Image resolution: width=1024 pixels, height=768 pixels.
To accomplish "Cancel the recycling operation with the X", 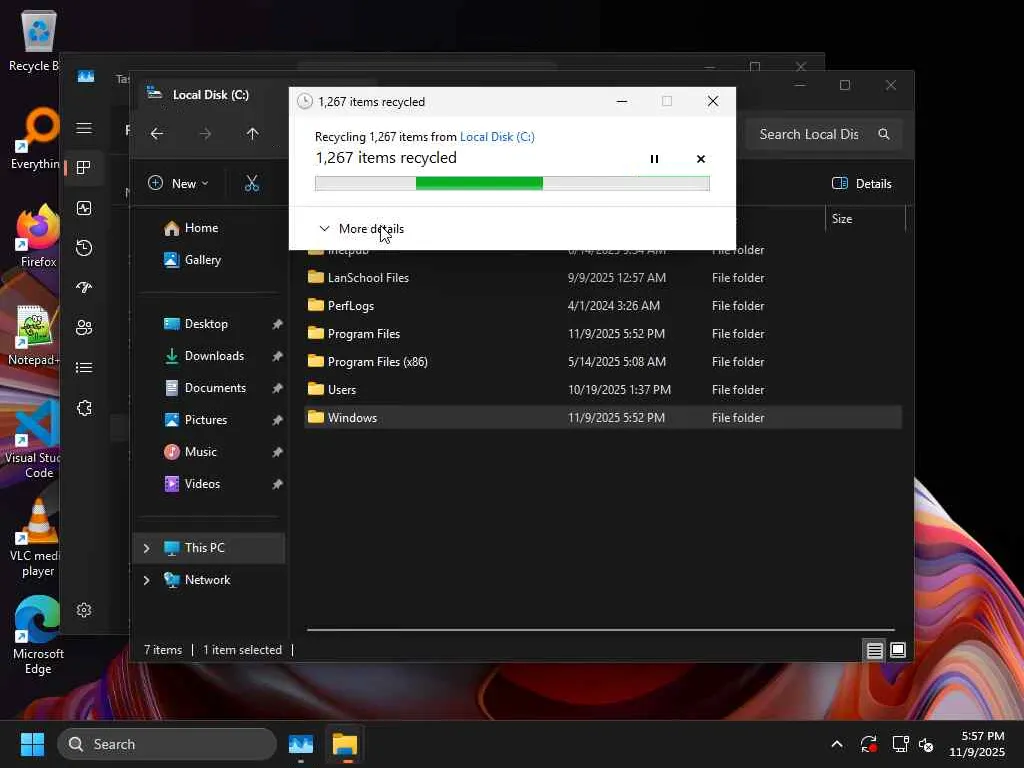I will (x=701, y=159).
